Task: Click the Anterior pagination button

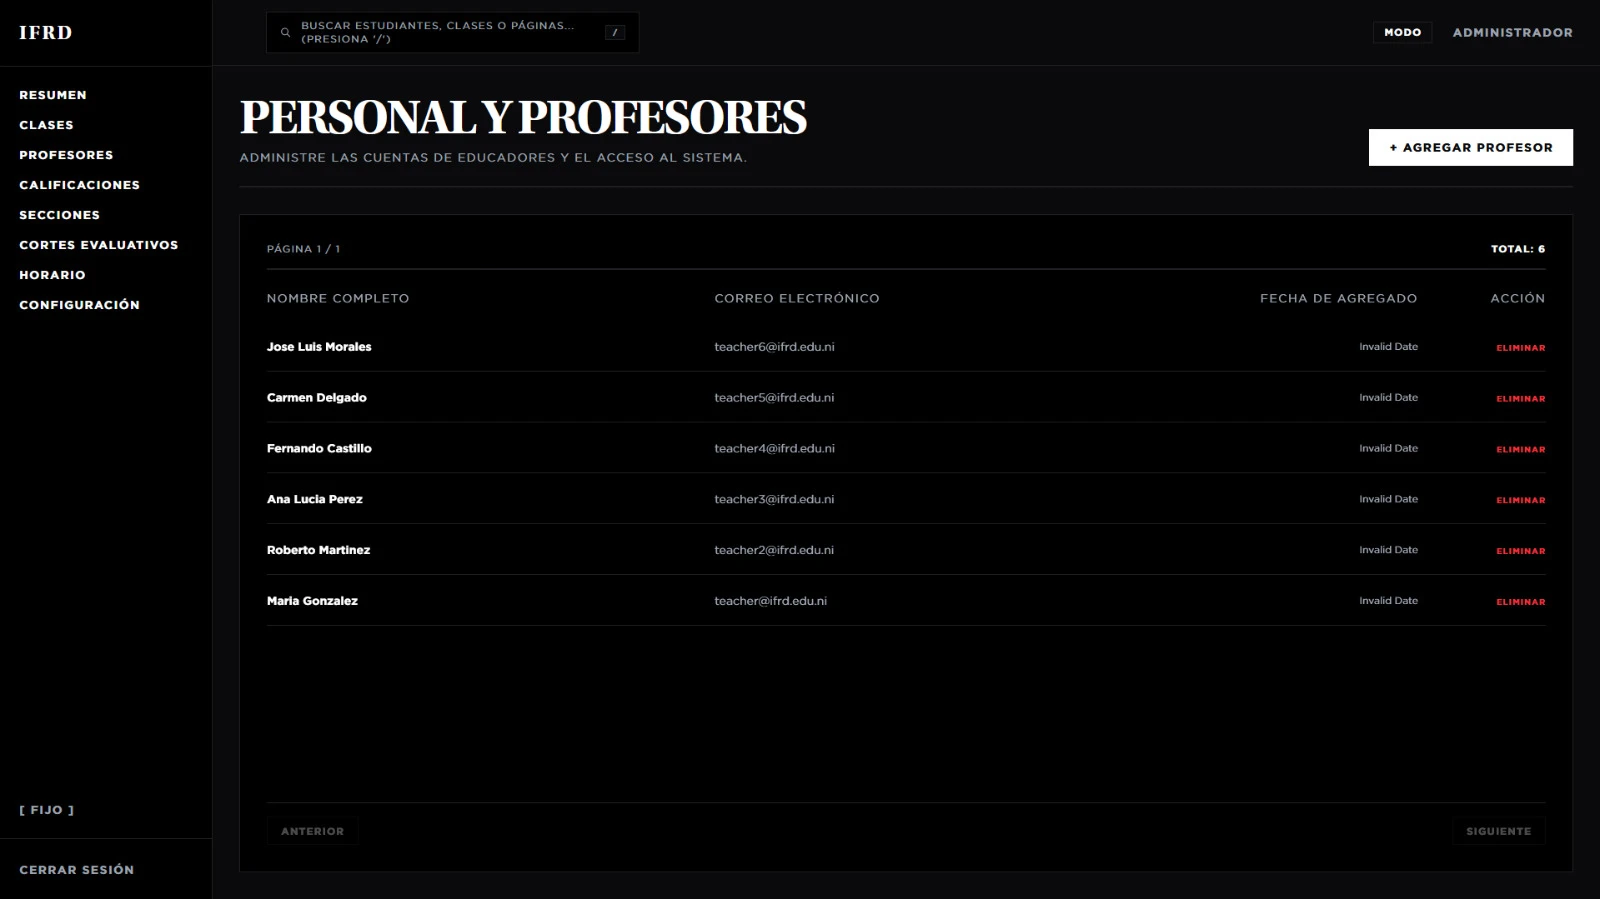Action: [x=312, y=831]
